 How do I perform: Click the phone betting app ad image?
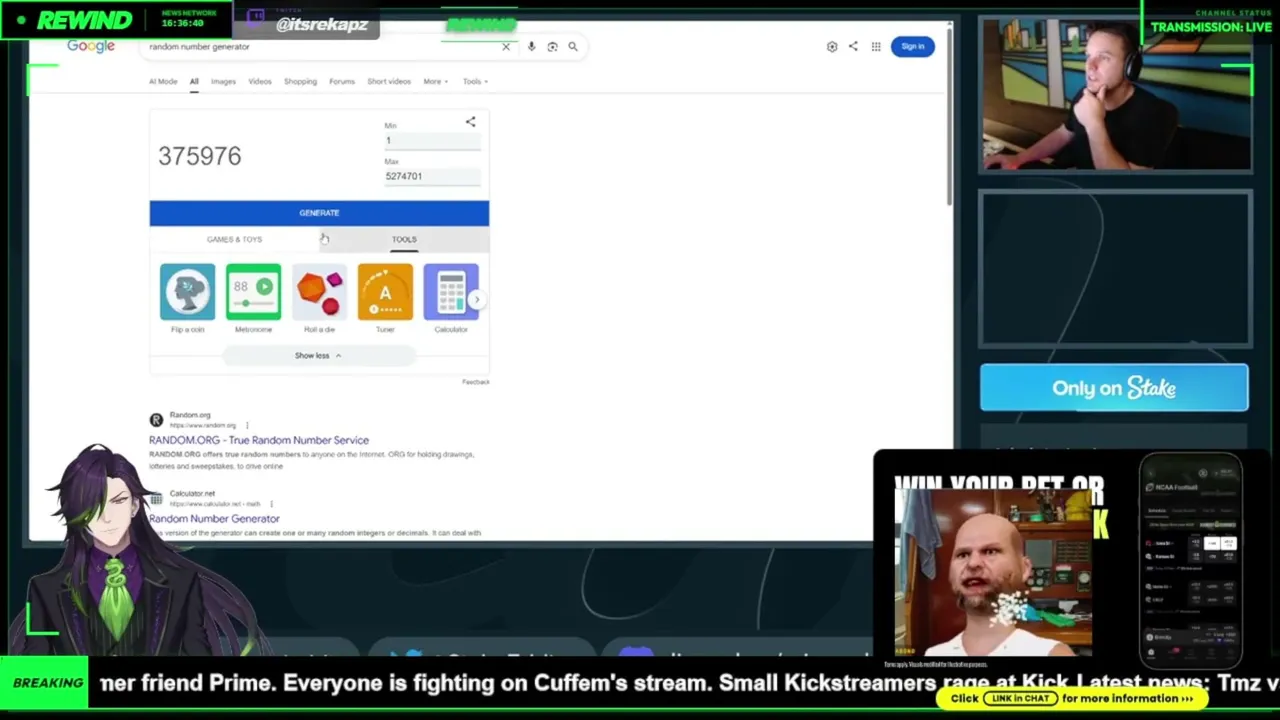1192,560
